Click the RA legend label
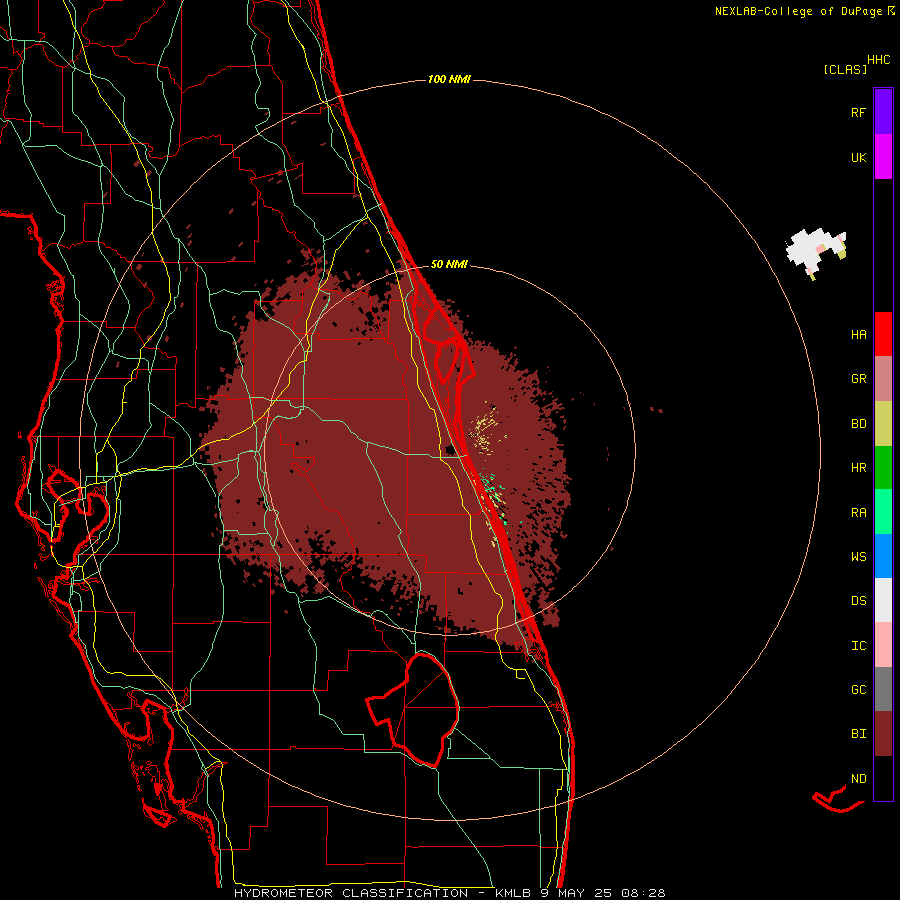Screen dimensions: 900x900 pos(858,513)
